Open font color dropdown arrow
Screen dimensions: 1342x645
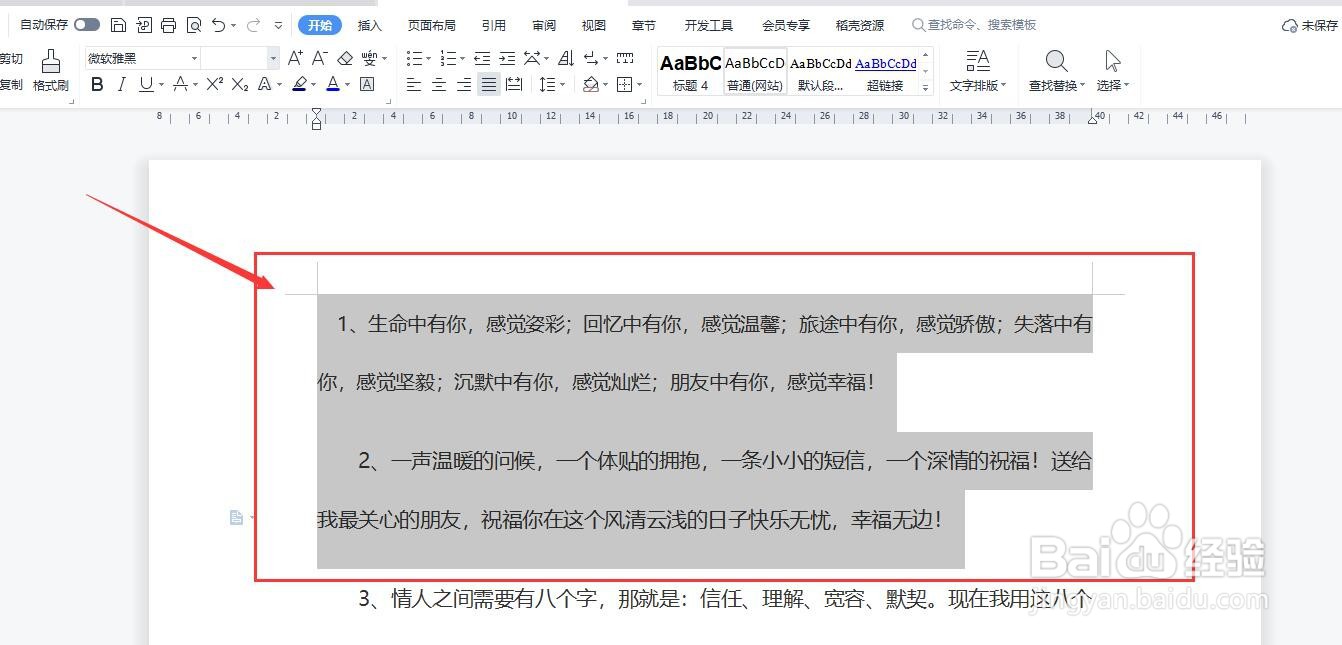(348, 86)
